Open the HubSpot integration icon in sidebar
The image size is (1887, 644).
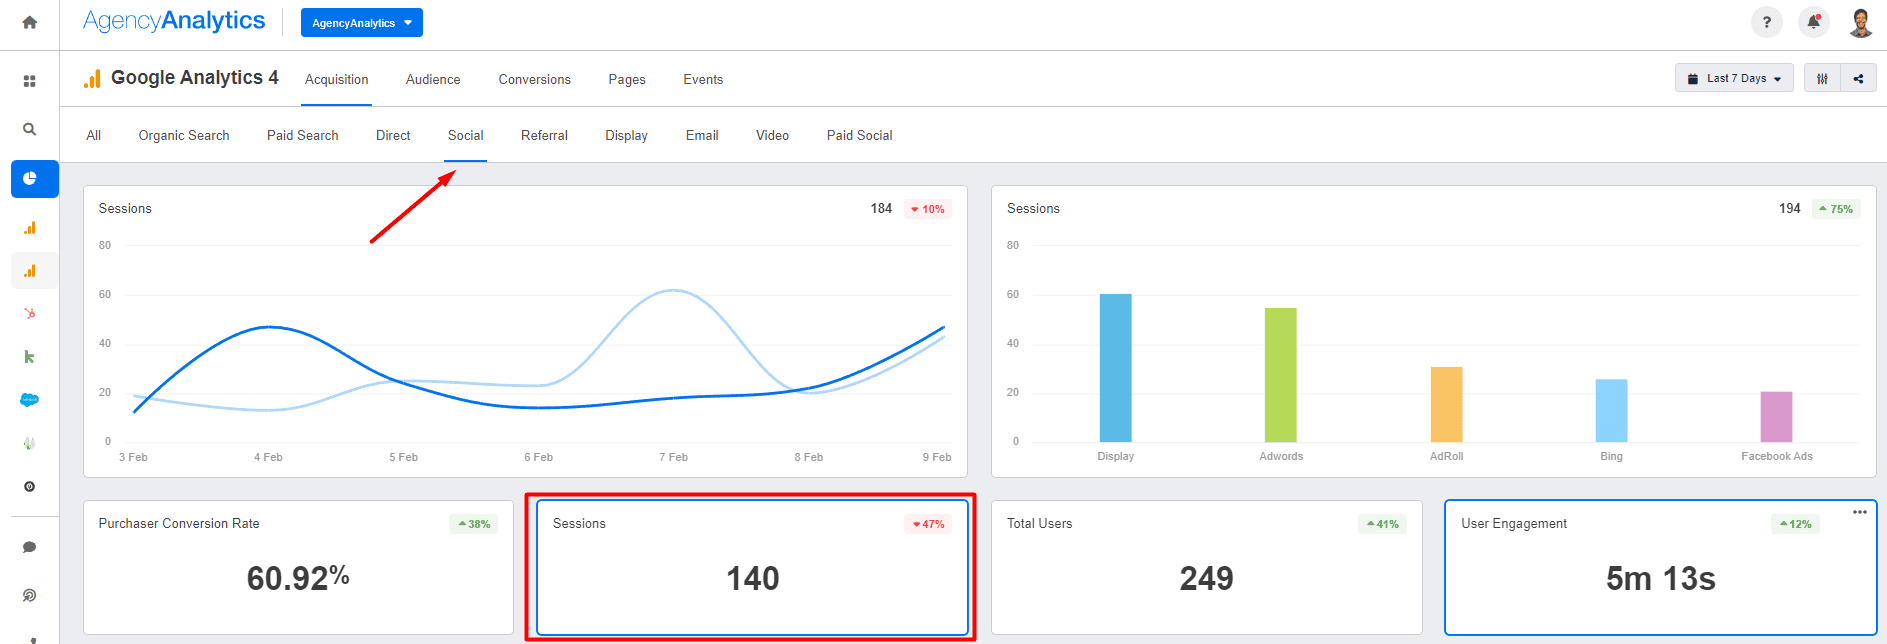[x=29, y=314]
